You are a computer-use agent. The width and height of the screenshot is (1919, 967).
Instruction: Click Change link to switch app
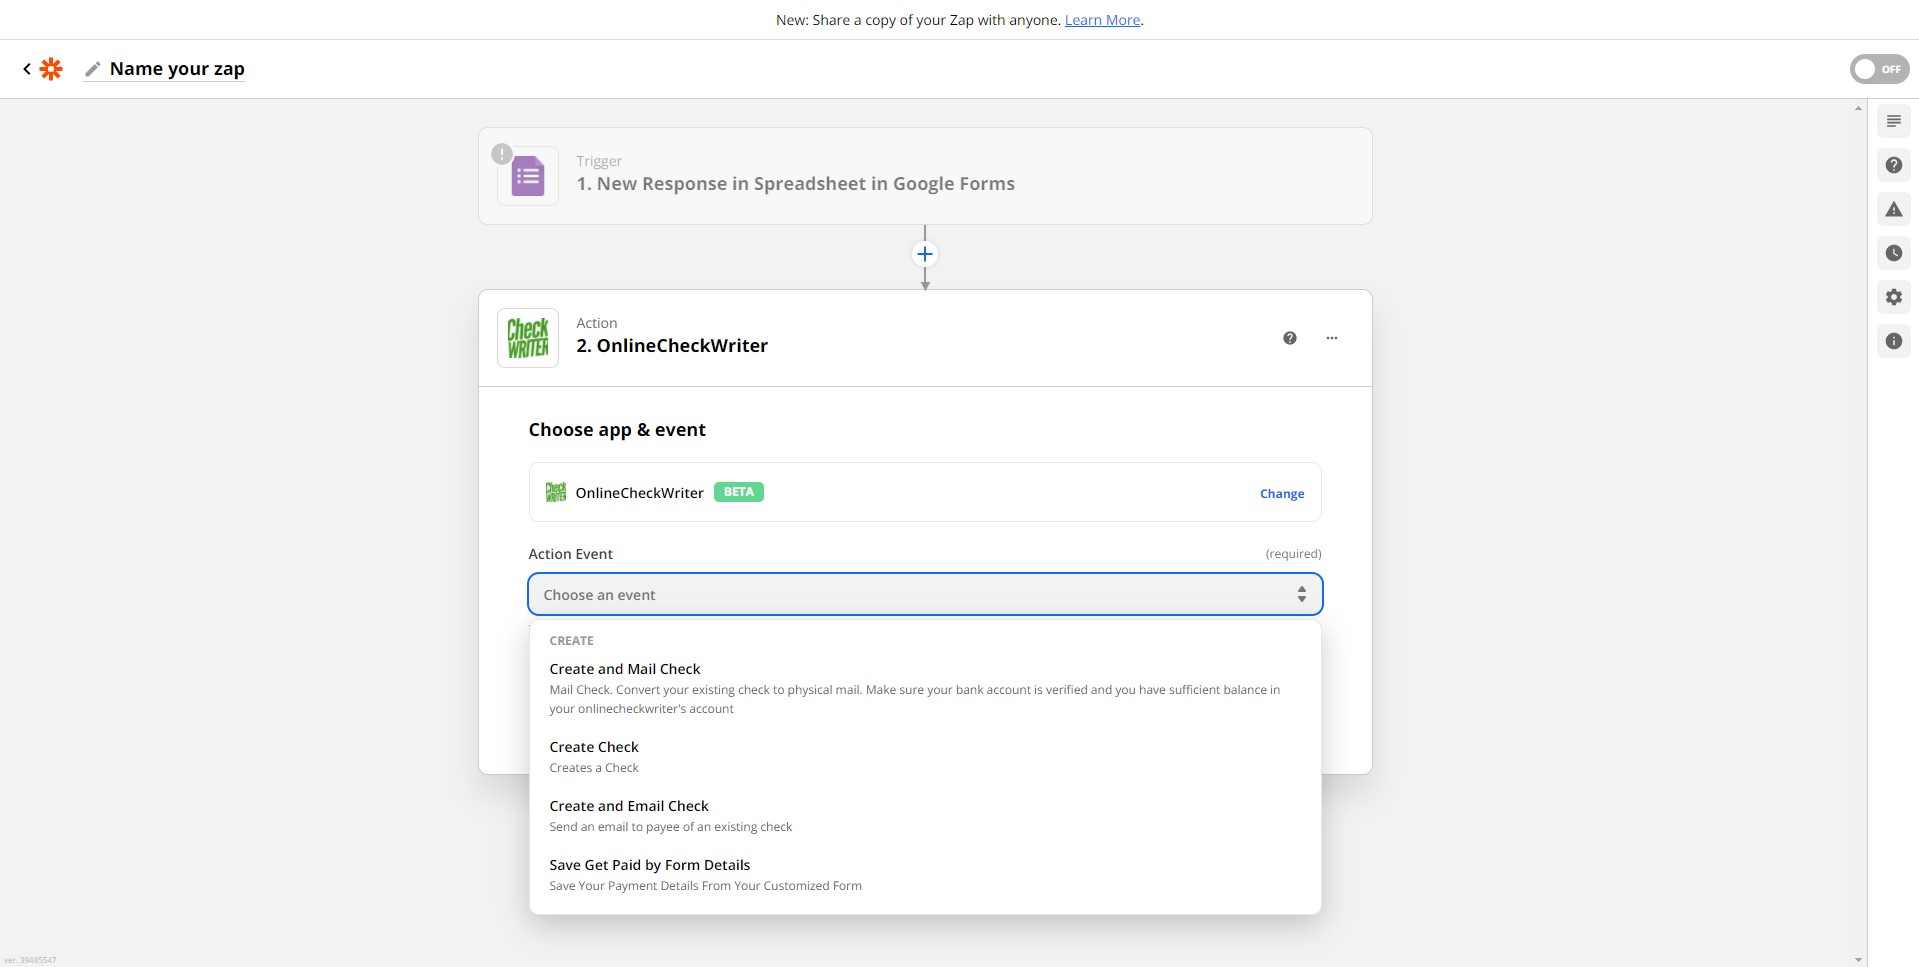point(1281,494)
